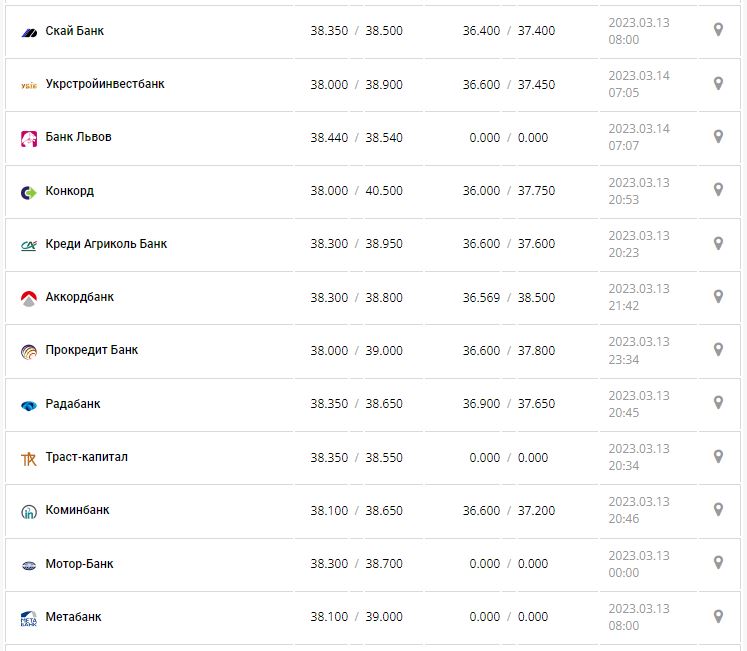Click the Аккордбанк row's 38.300 / 38.800 rate

[x=356, y=297]
